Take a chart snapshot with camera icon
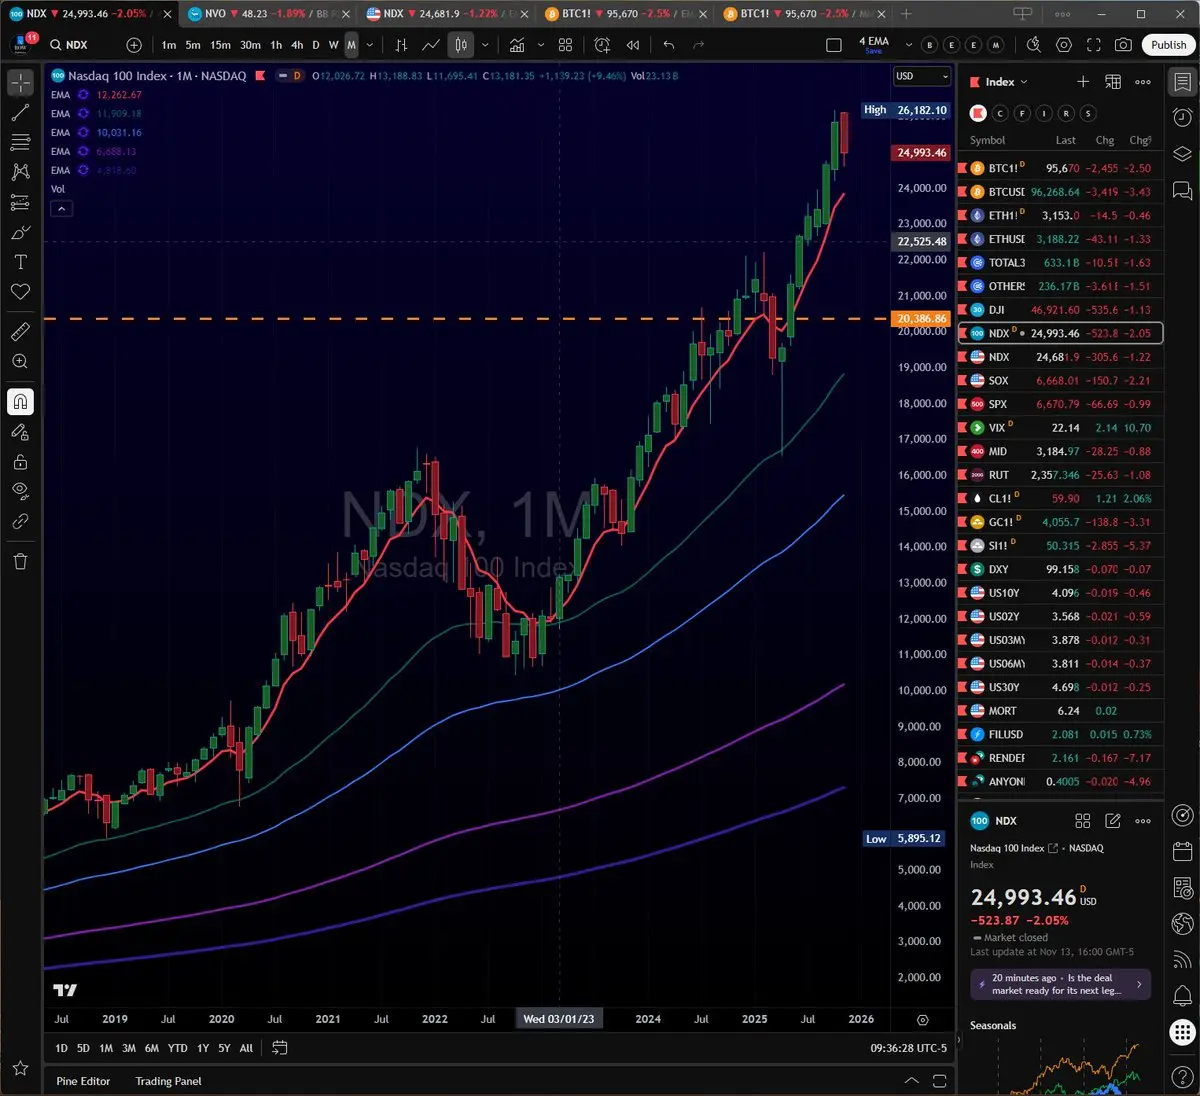This screenshot has width=1200, height=1096. pyautogui.click(x=1124, y=45)
